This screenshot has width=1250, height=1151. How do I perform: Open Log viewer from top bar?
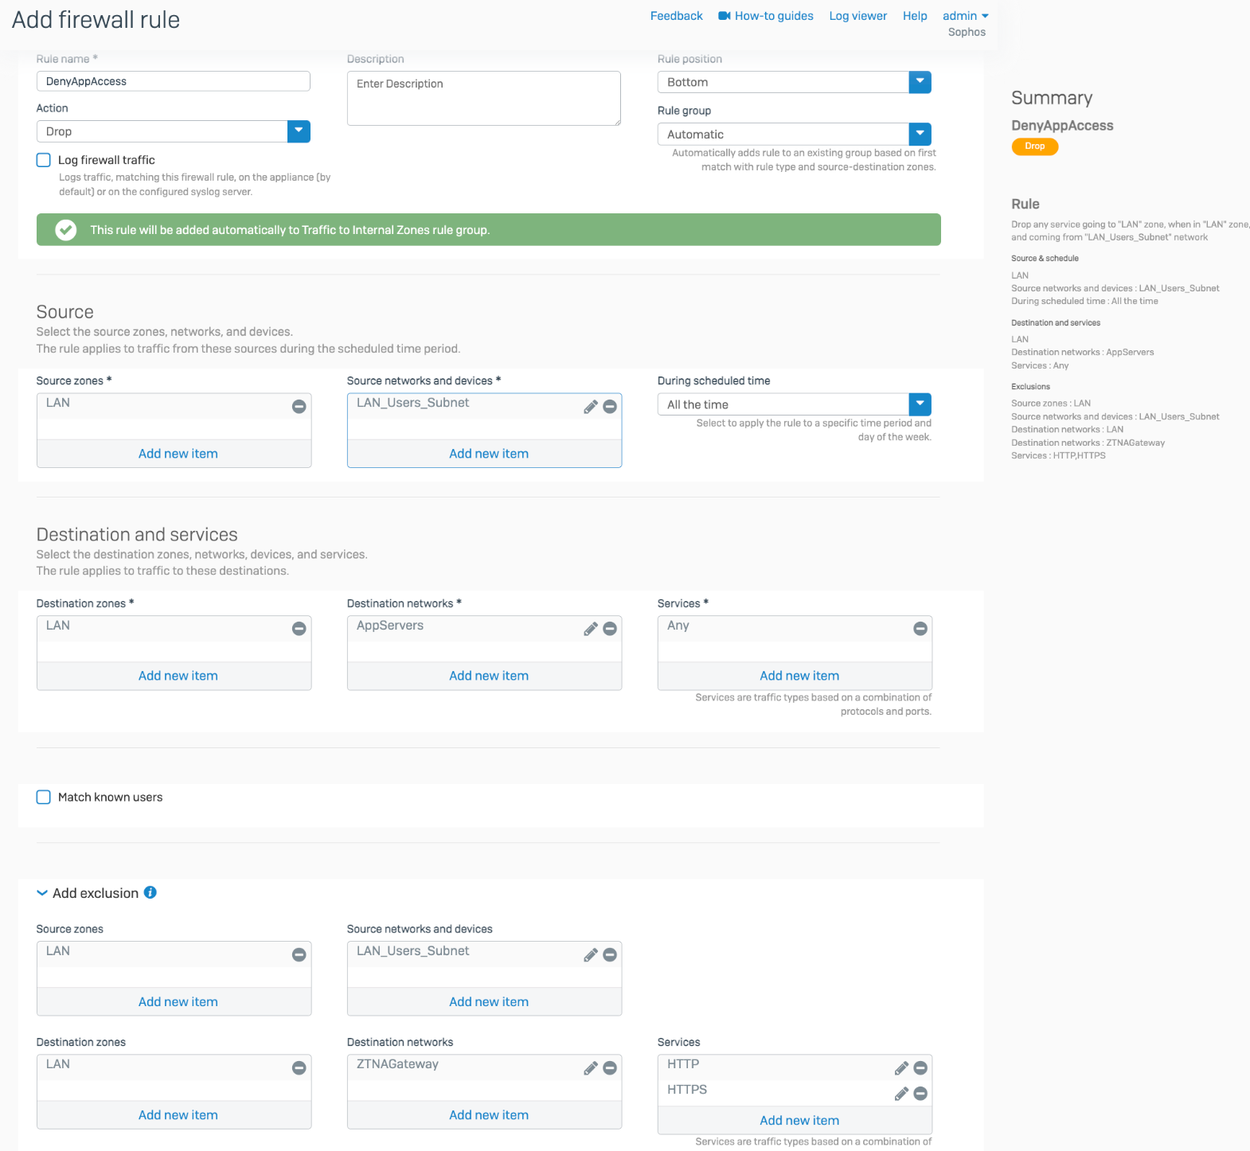857,16
